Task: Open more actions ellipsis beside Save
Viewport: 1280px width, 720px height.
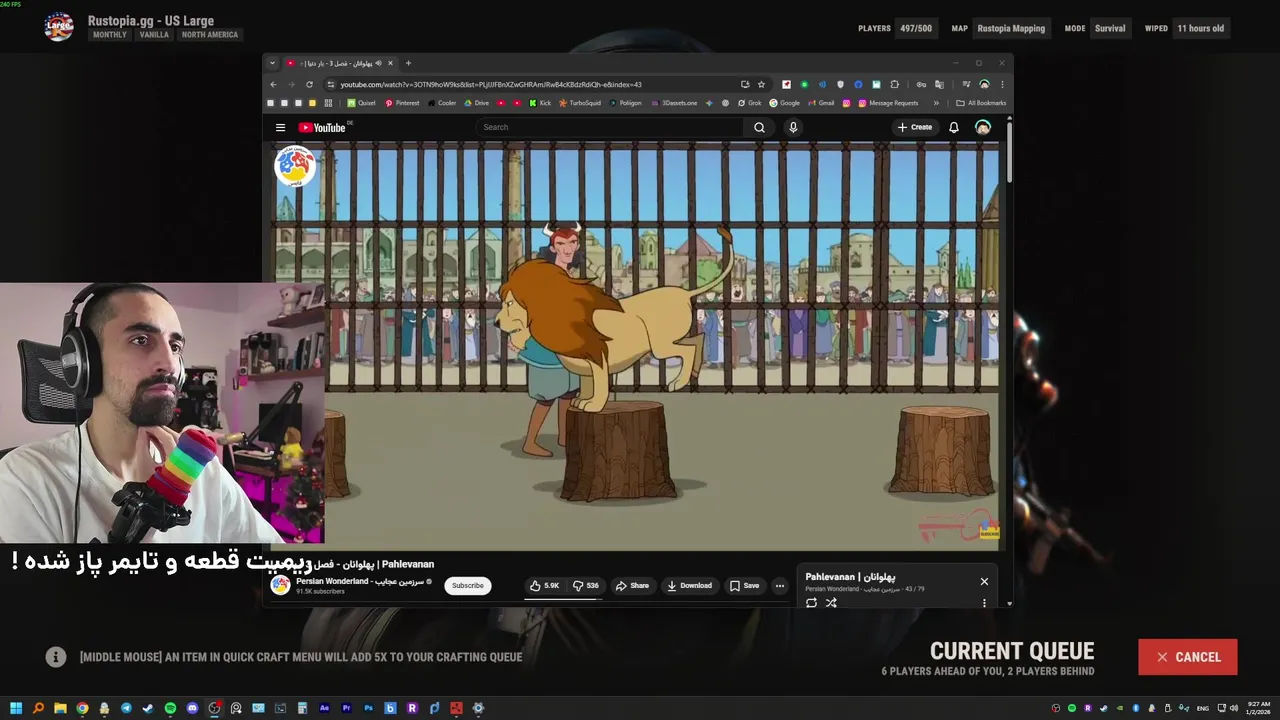Action: 780,586
